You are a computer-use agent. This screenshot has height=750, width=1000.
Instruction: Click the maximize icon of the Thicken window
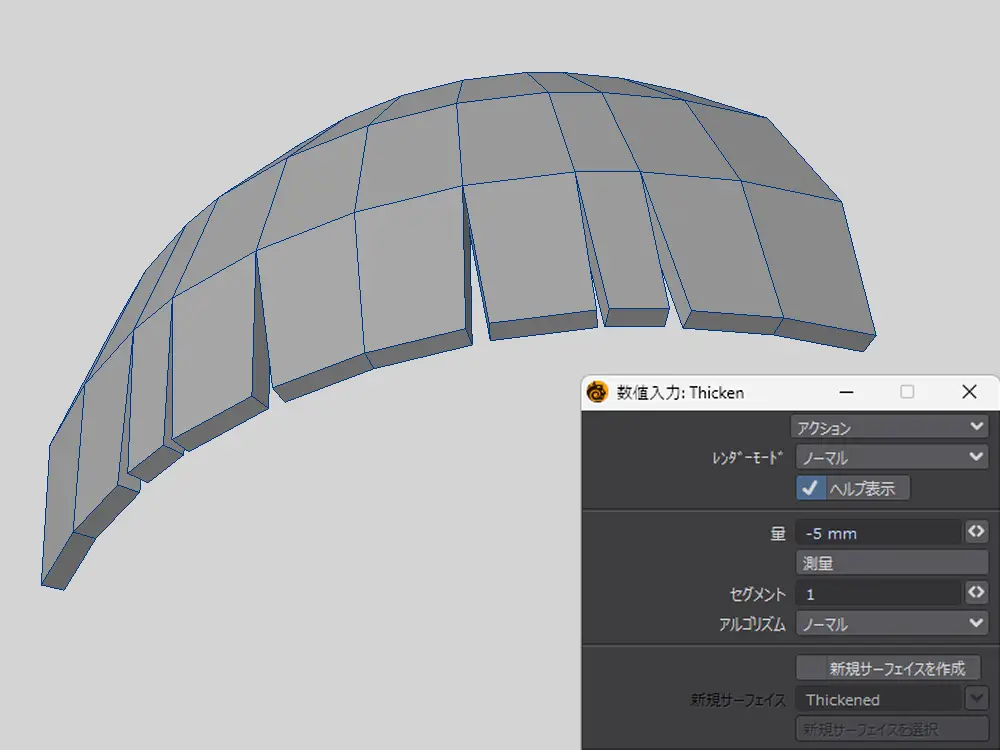pyautogui.click(x=907, y=392)
